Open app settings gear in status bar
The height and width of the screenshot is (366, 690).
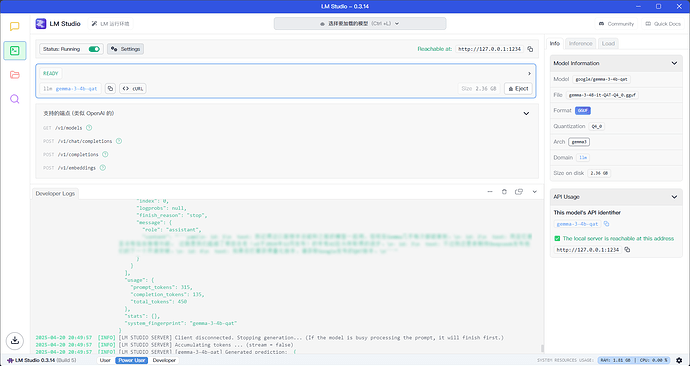679,360
